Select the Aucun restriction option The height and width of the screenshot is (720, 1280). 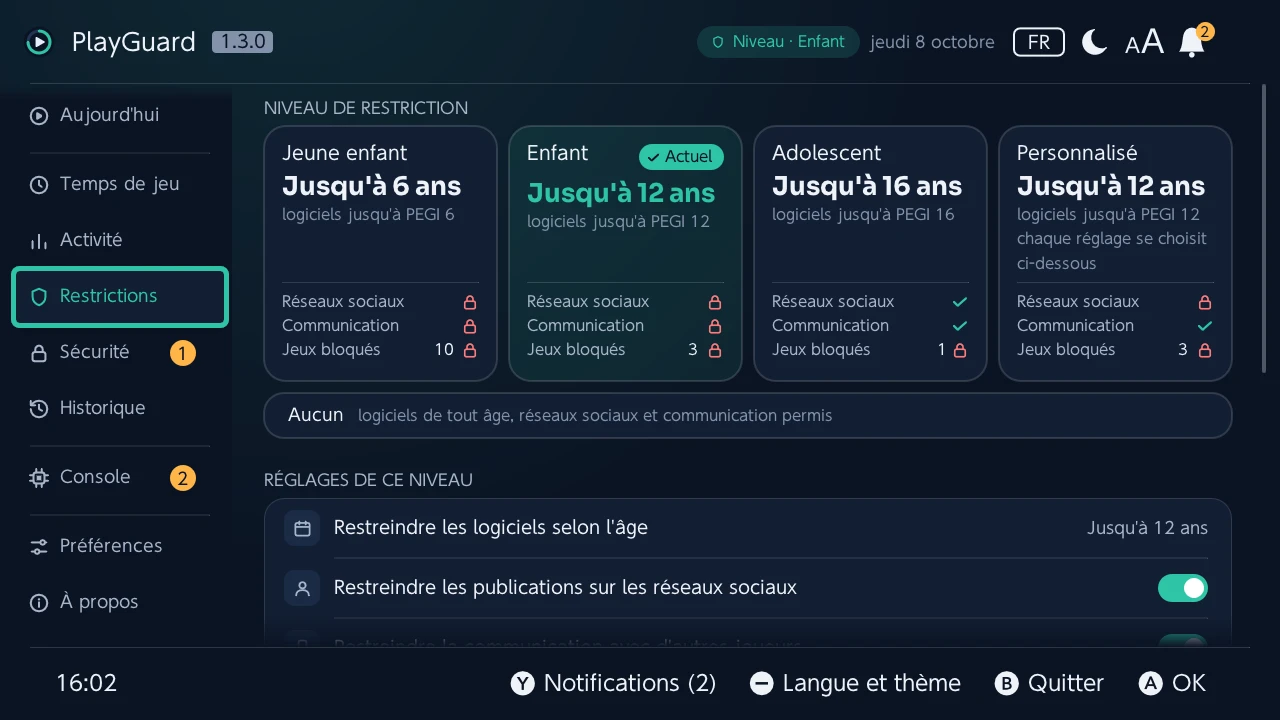point(748,415)
